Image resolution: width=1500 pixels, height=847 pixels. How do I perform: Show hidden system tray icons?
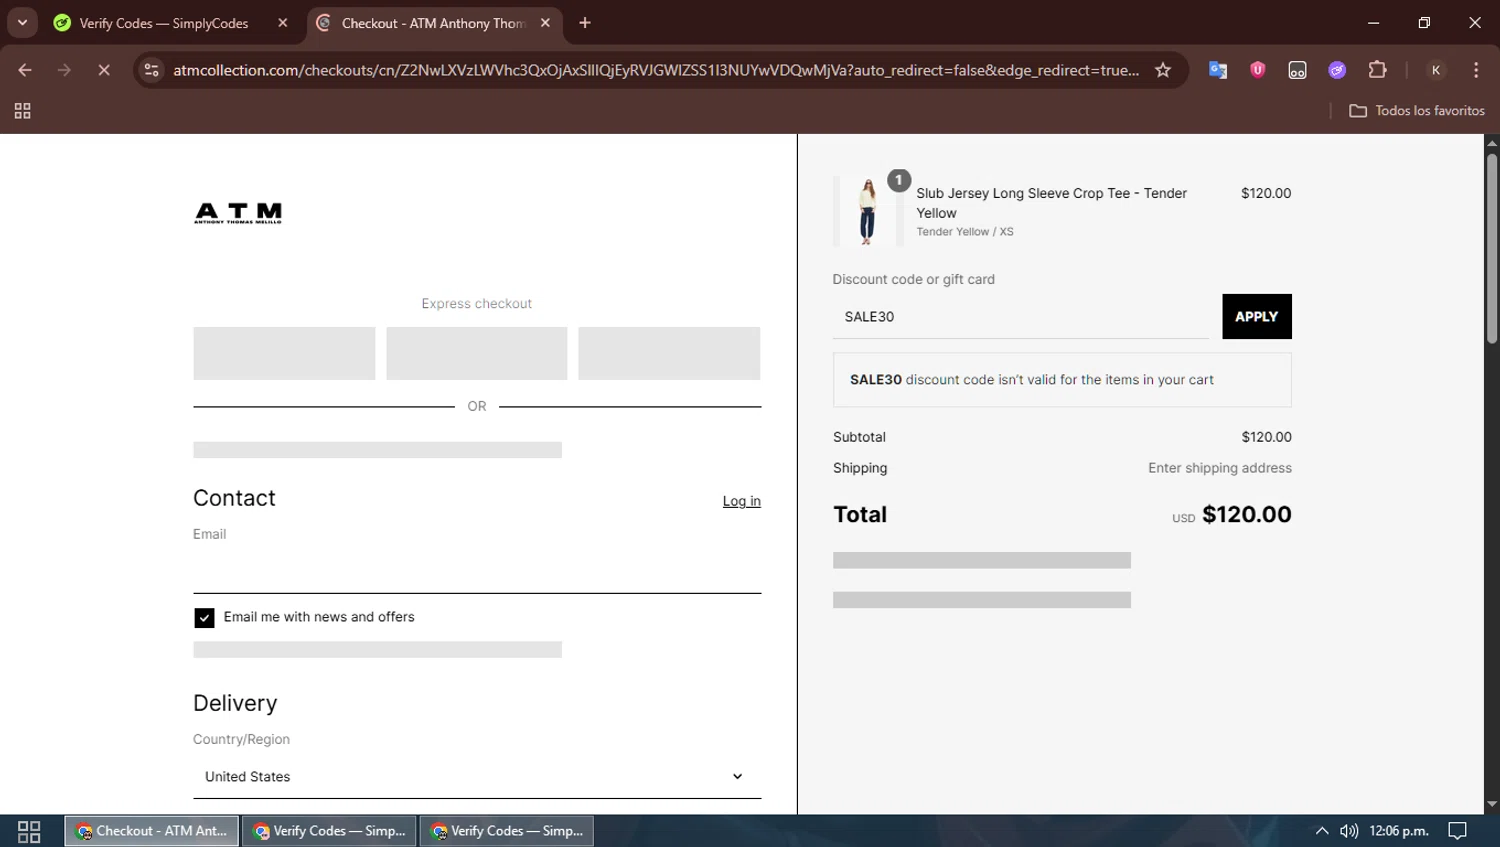coord(1322,831)
